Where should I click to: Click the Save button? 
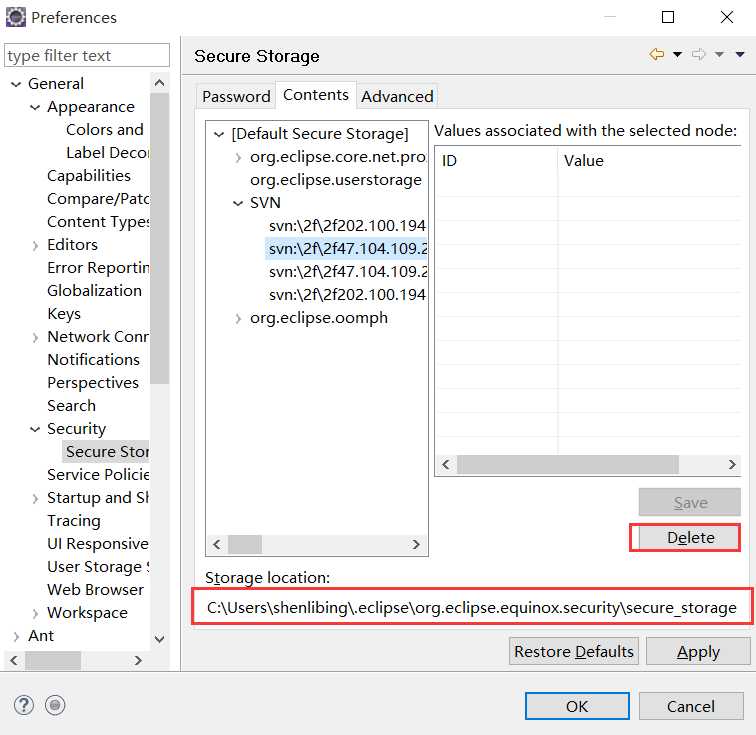tap(690, 503)
